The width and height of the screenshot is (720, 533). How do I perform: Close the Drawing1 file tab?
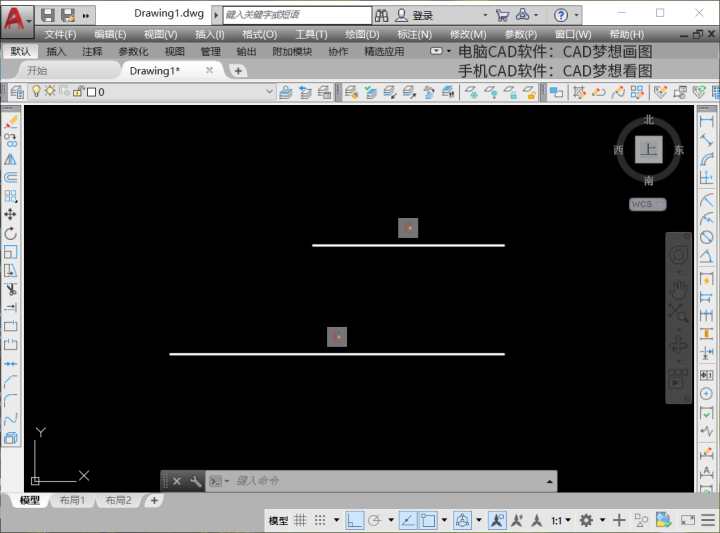209,70
